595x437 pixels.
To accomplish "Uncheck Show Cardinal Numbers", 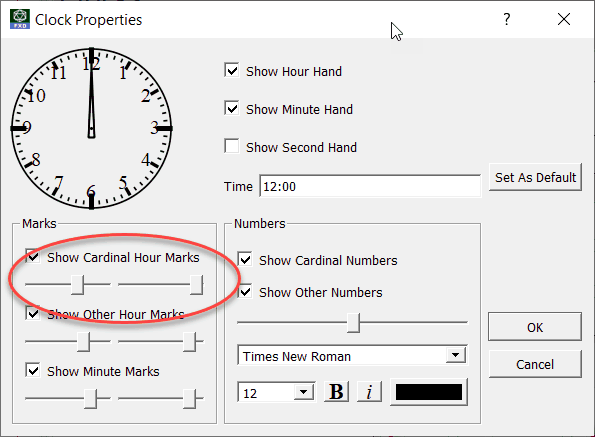I will pyautogui.click(x=245, y=260).
